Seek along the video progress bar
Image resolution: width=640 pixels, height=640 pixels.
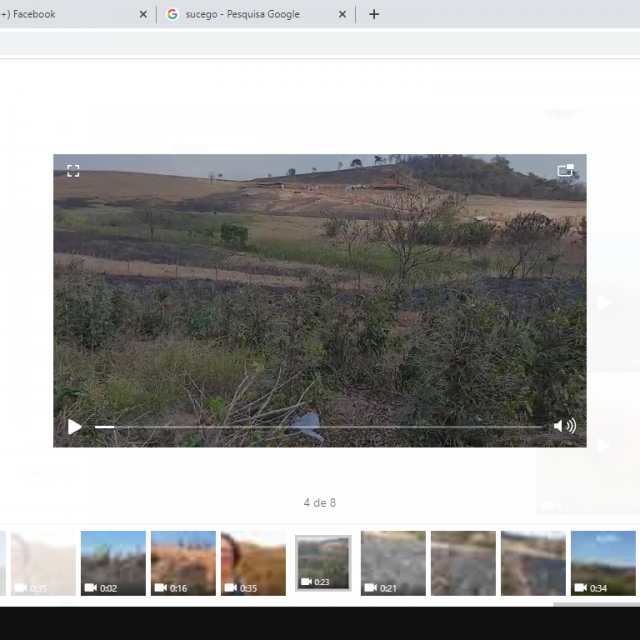click(x=320, y=427)
